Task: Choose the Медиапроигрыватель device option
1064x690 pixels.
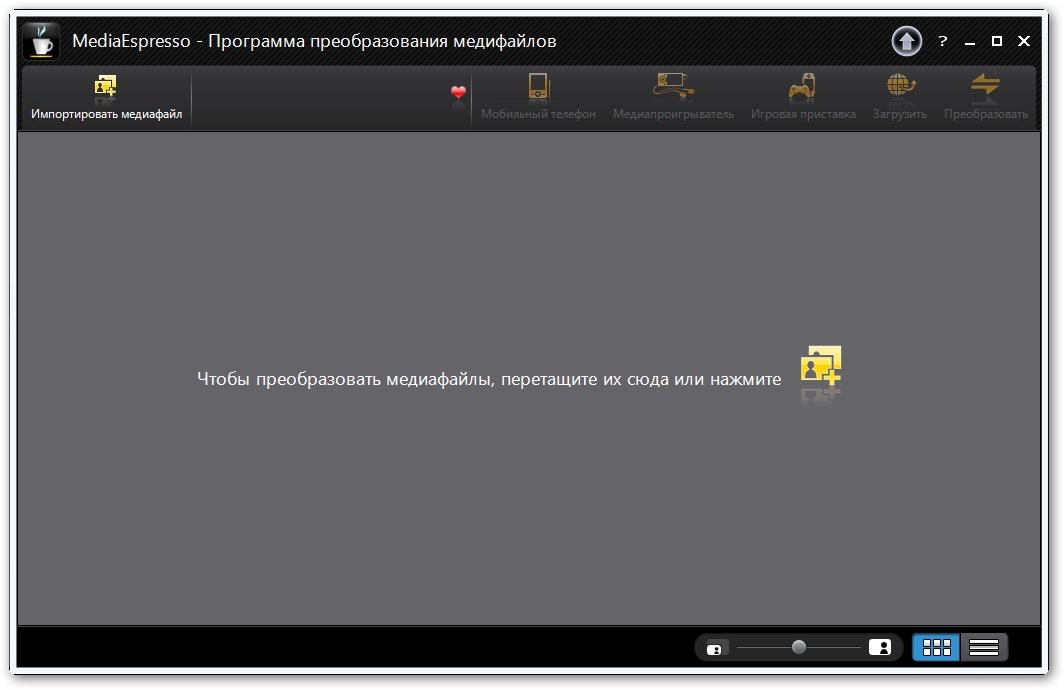Action: pos(673,97)
